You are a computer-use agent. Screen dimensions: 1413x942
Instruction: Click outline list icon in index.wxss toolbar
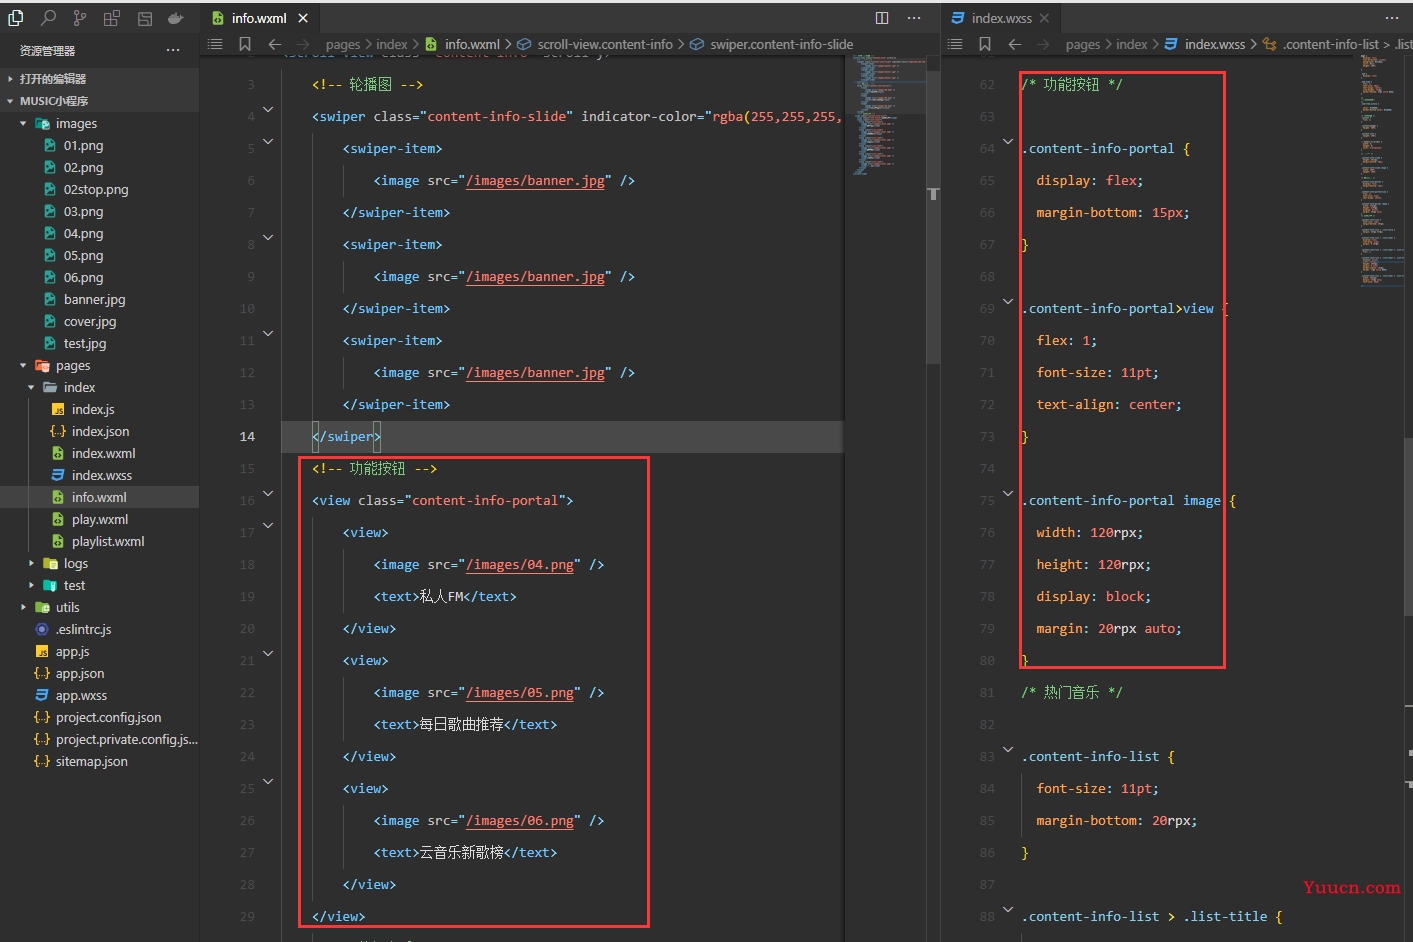click(955, 44)
